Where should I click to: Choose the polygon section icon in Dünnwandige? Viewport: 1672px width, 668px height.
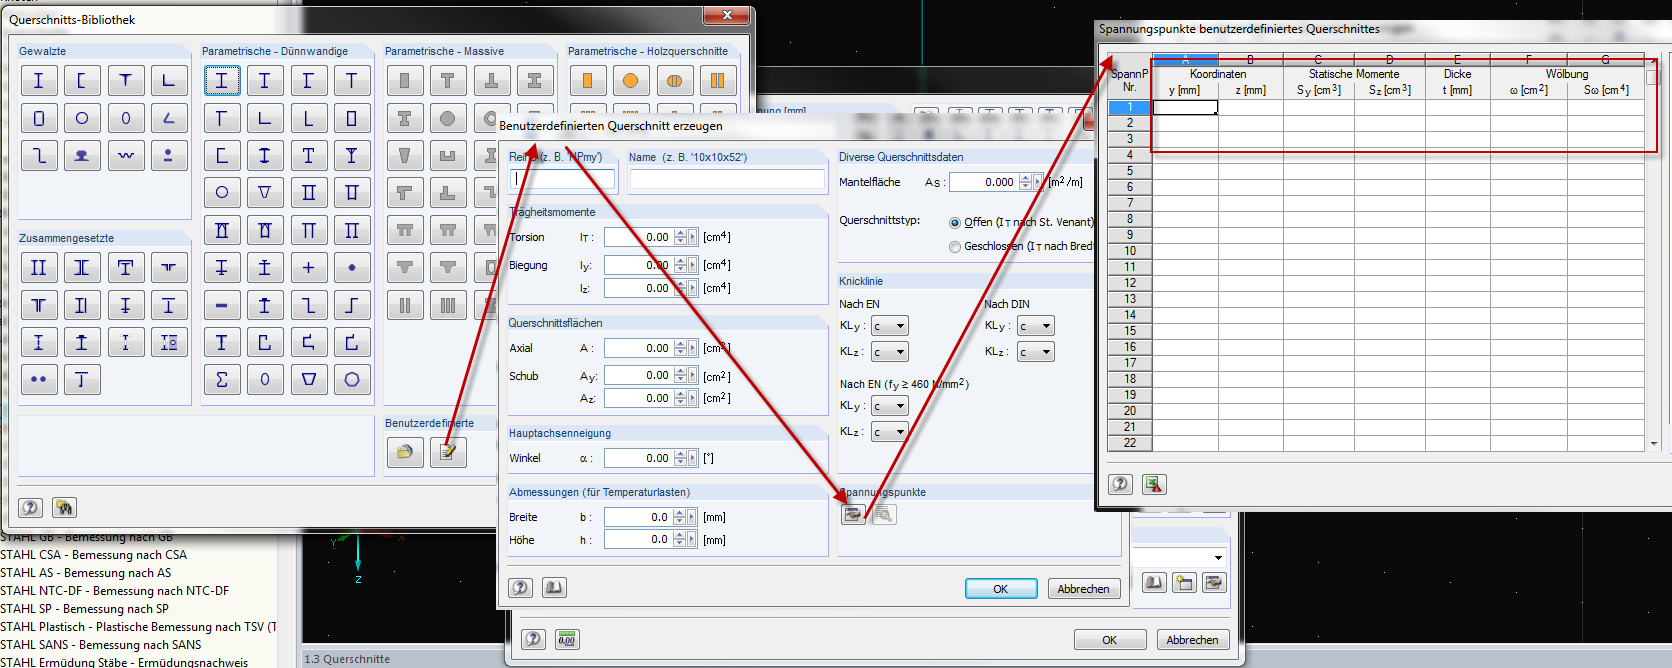click(352, 379)
